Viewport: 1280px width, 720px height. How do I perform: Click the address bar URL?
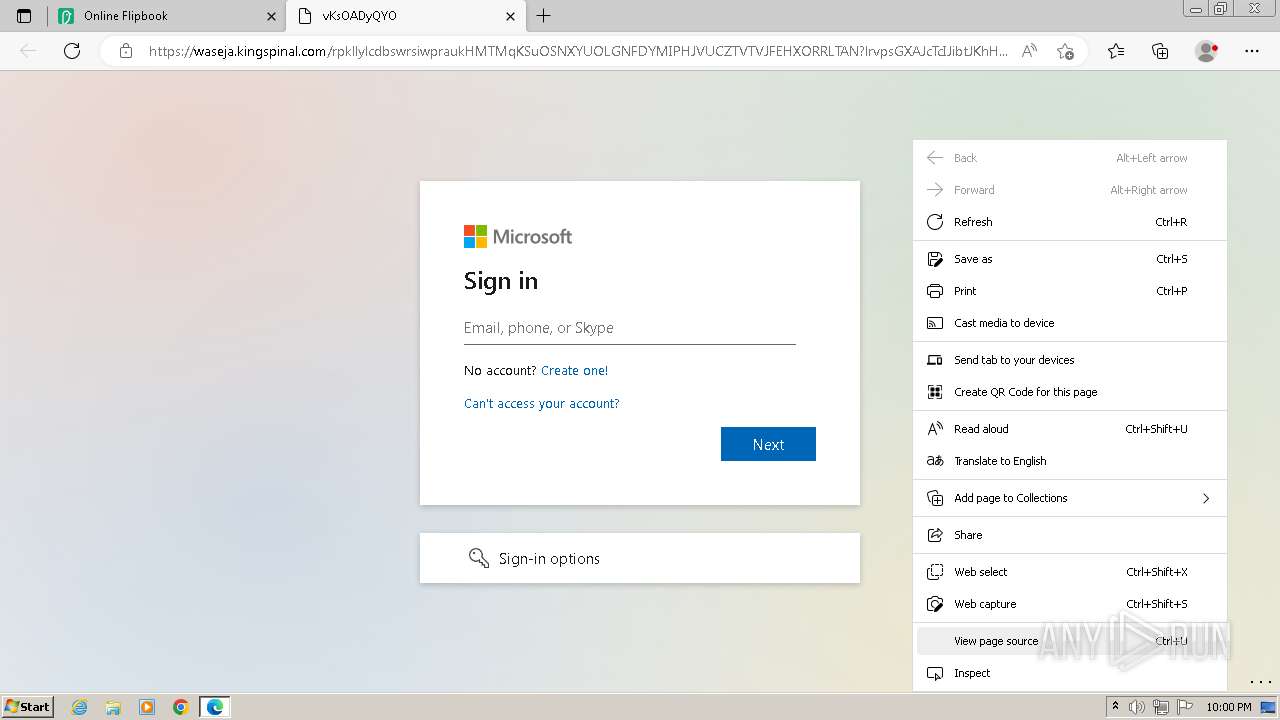(x=578, y=51)
